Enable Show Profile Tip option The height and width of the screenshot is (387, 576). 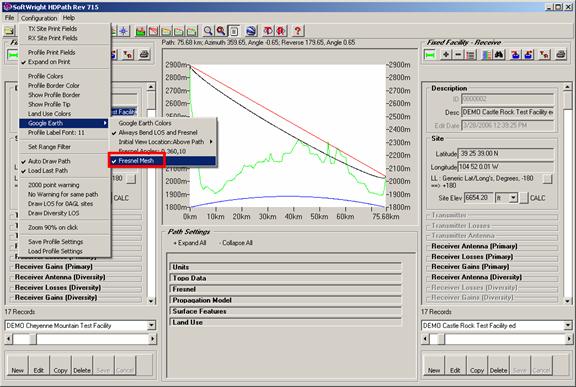(x=65, y=104)
